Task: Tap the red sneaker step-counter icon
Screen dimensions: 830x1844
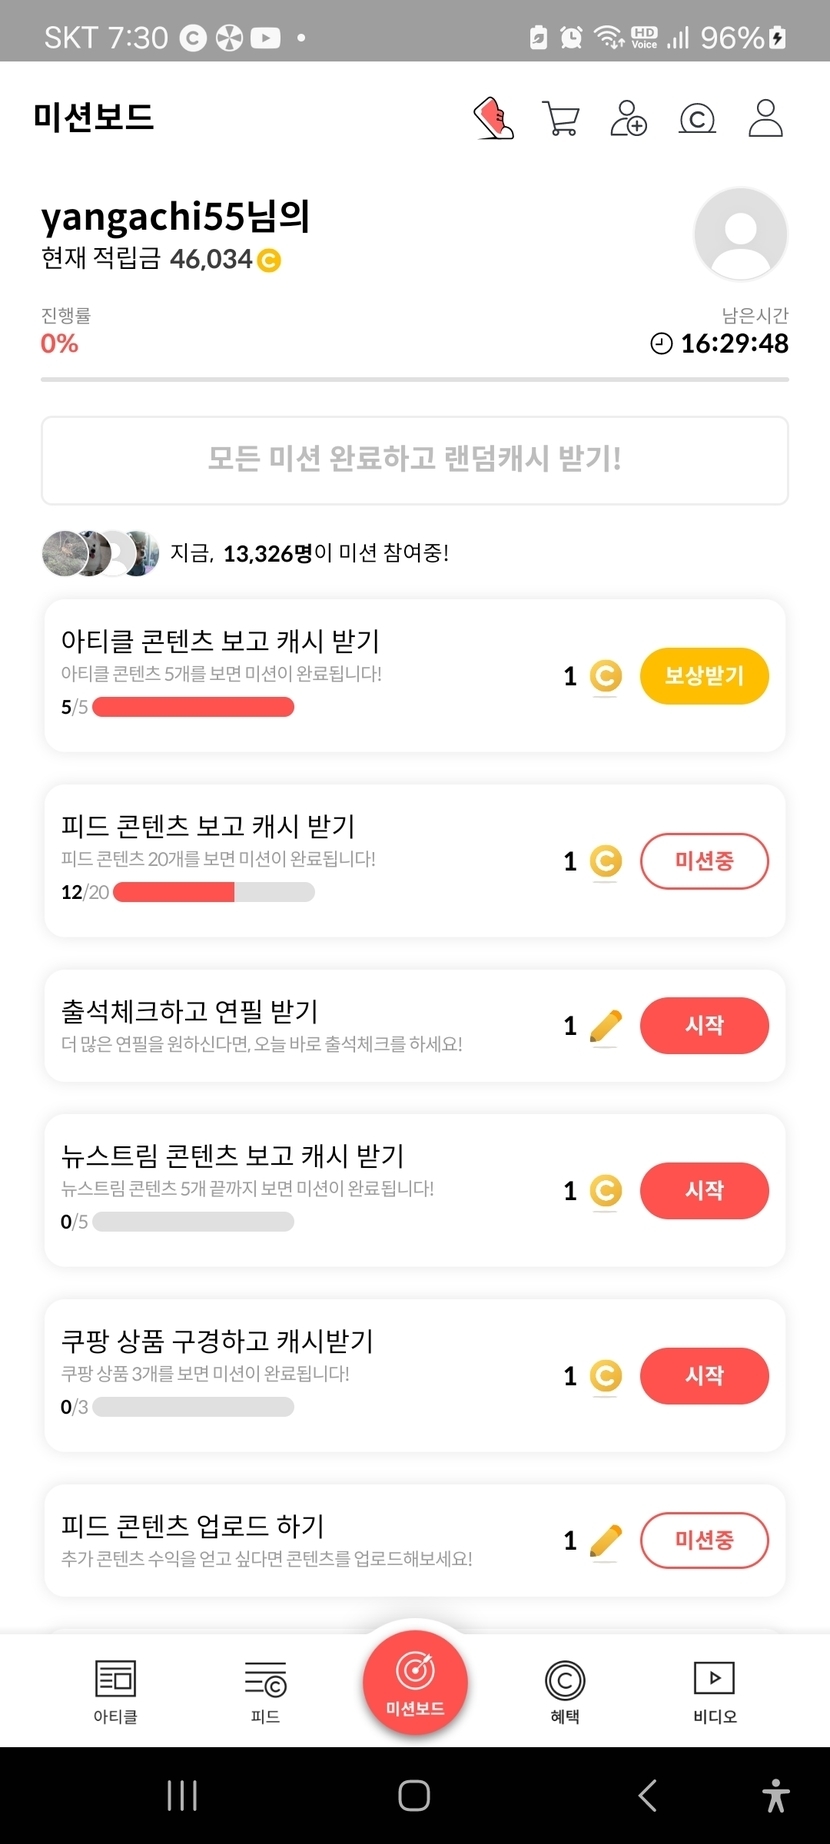Action: click(x=493, y=118)
